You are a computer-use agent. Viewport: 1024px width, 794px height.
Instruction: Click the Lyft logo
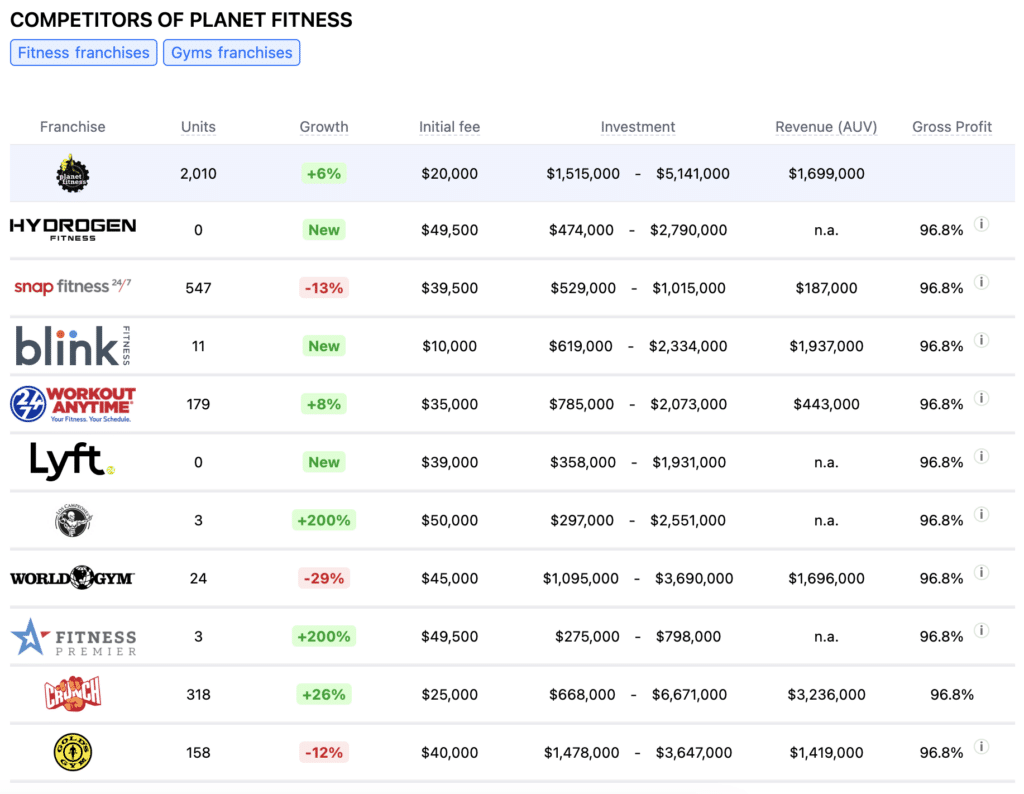click(x=72, y=461)
